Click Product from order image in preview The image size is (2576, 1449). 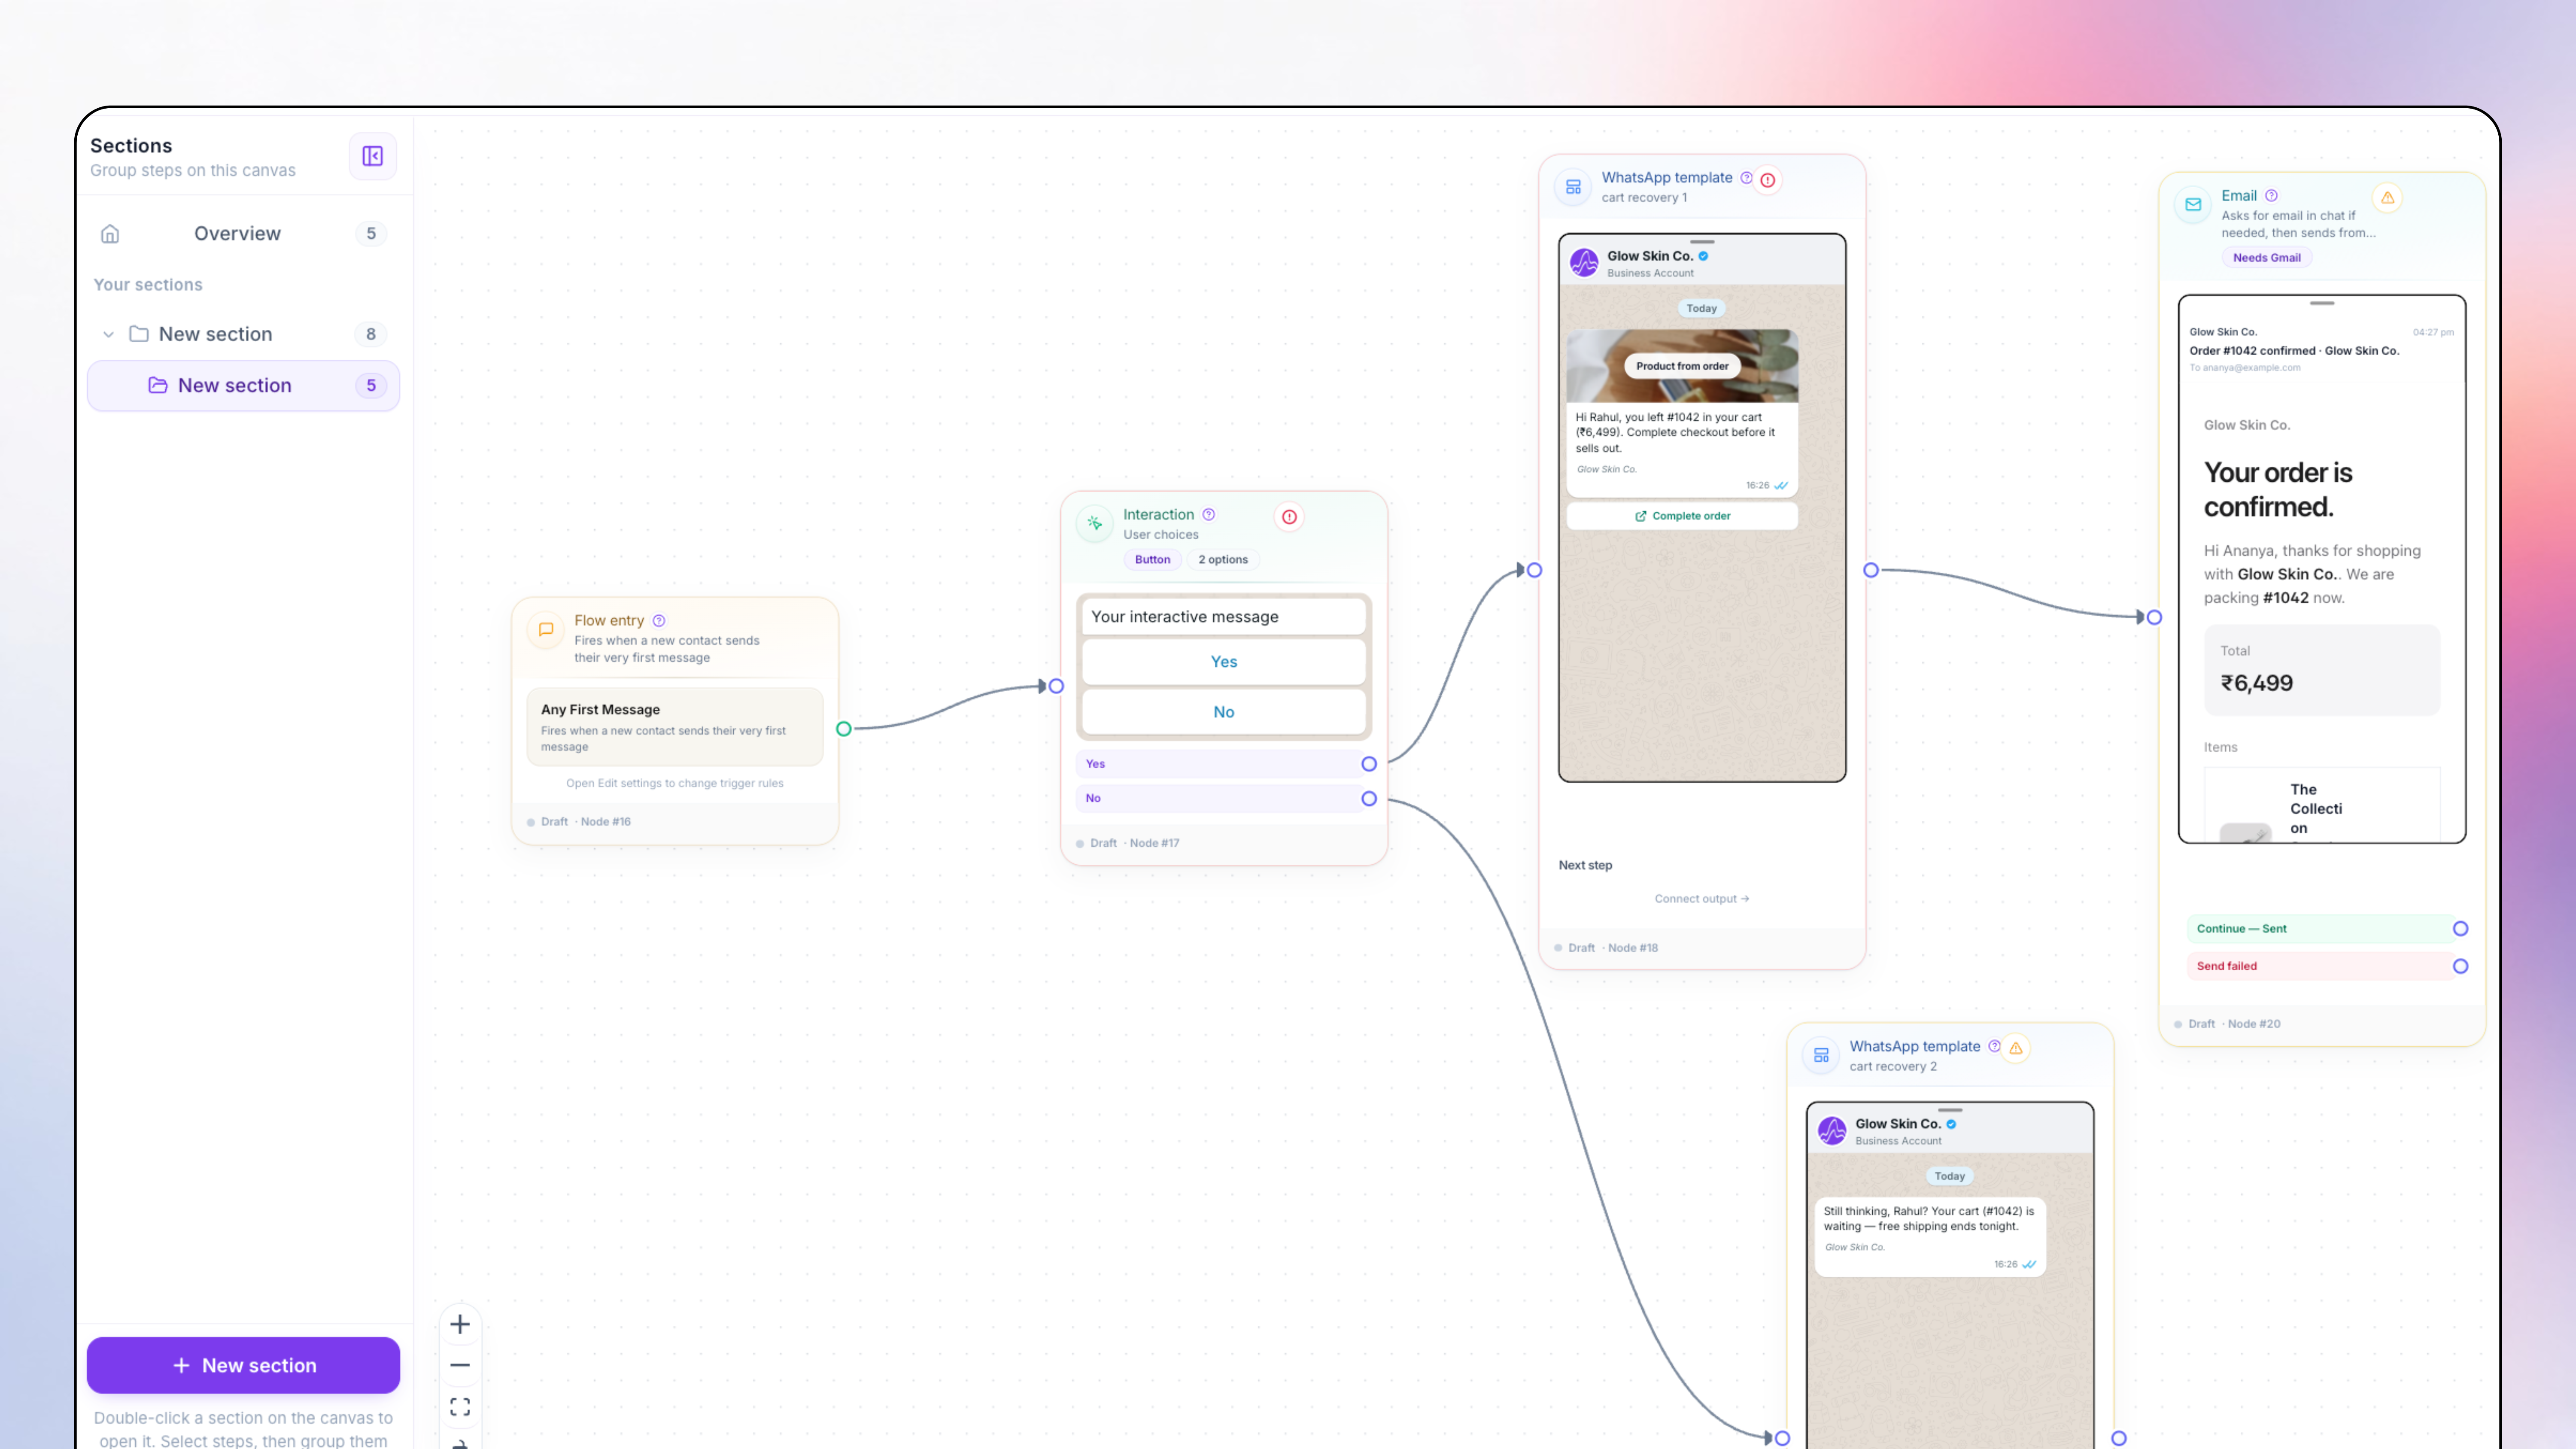[x=1683, y=366]
